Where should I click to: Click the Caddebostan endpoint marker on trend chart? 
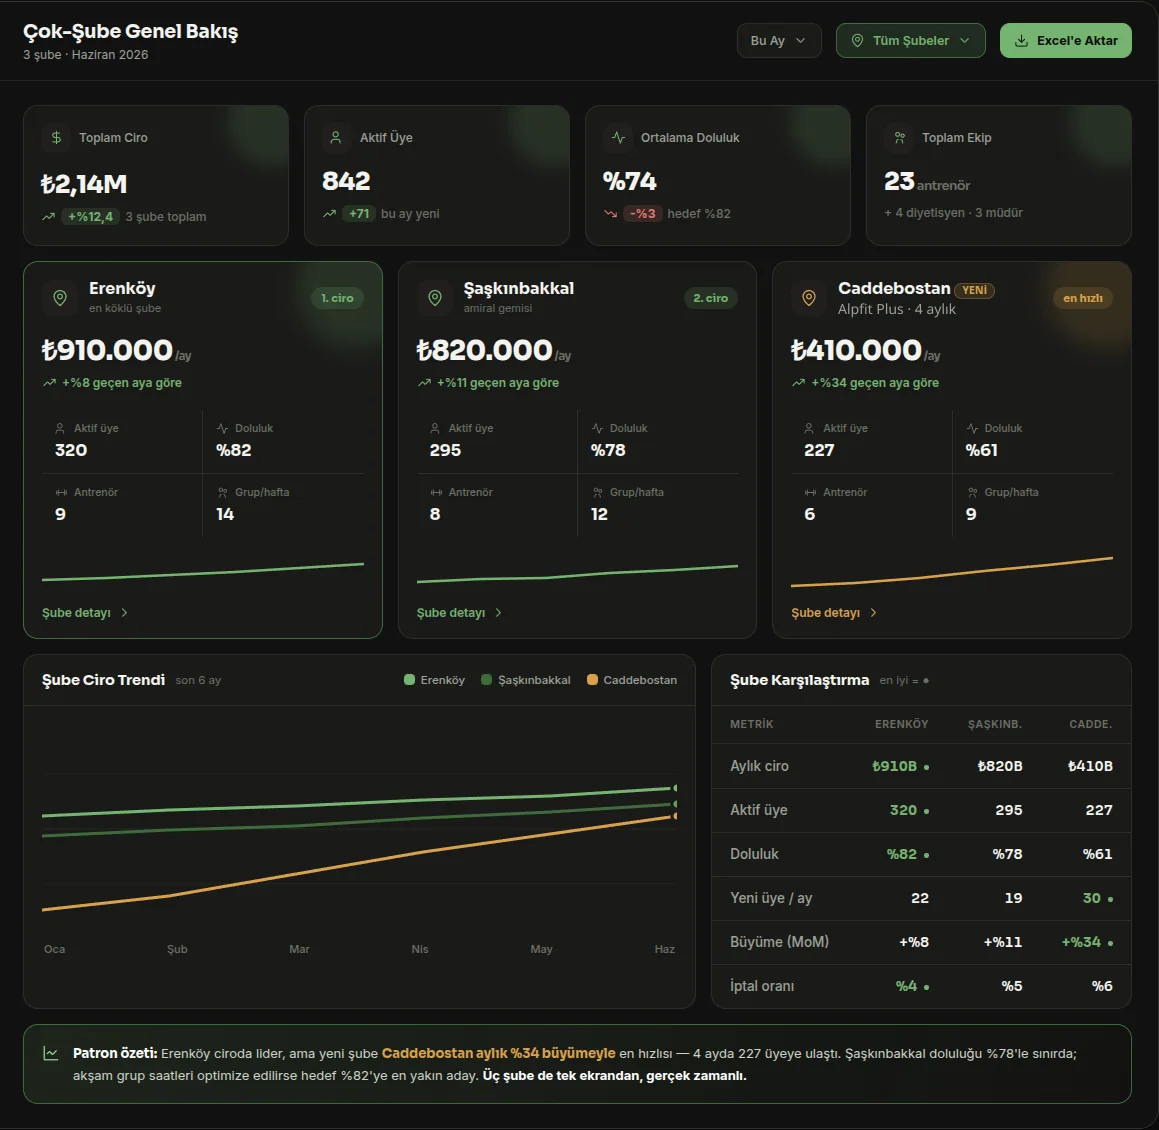675,816
